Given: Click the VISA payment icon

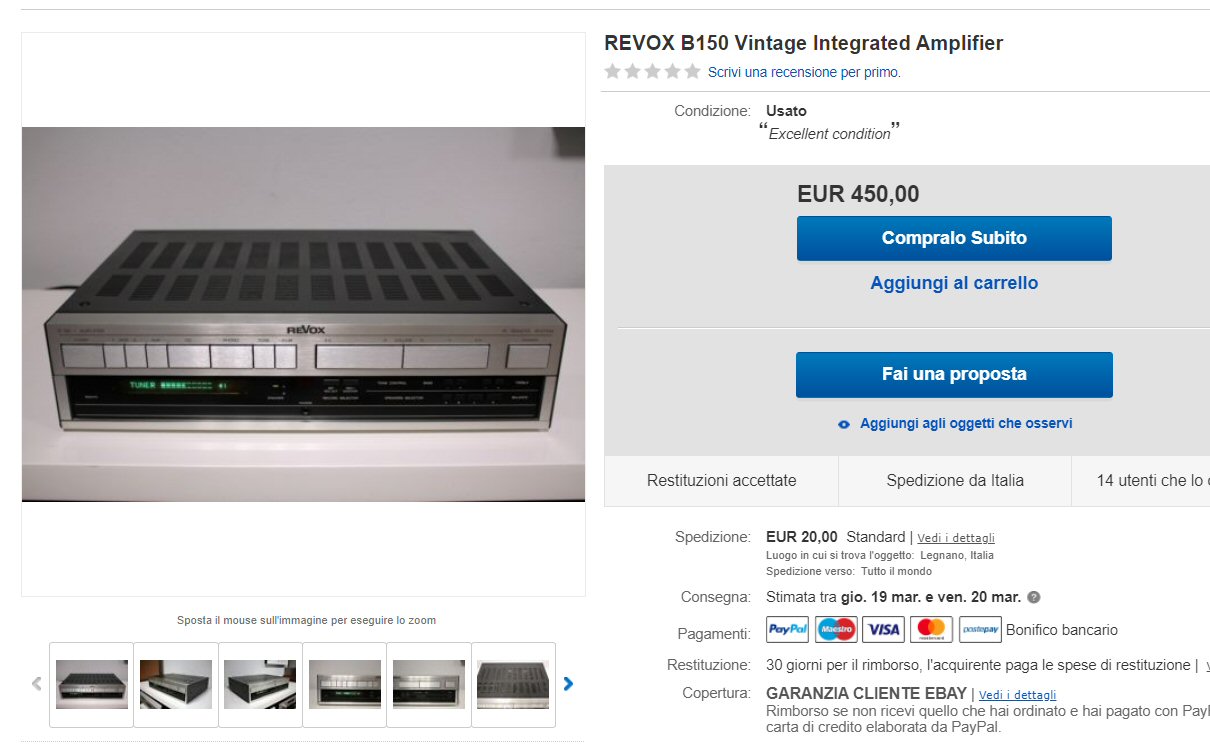Looking at the screenshot, I should point(883,629).
